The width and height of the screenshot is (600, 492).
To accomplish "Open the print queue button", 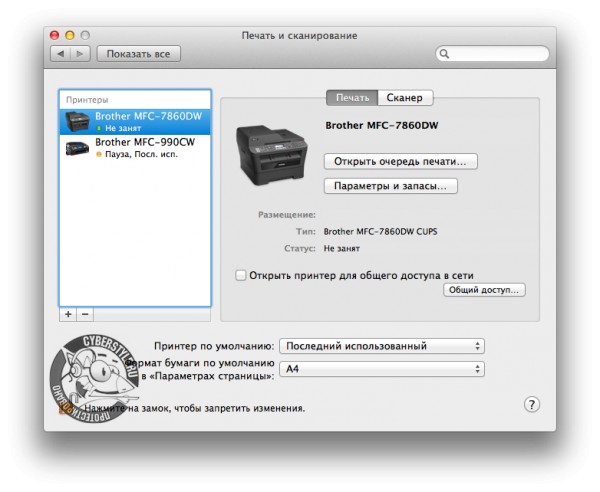I will (401, 161).
